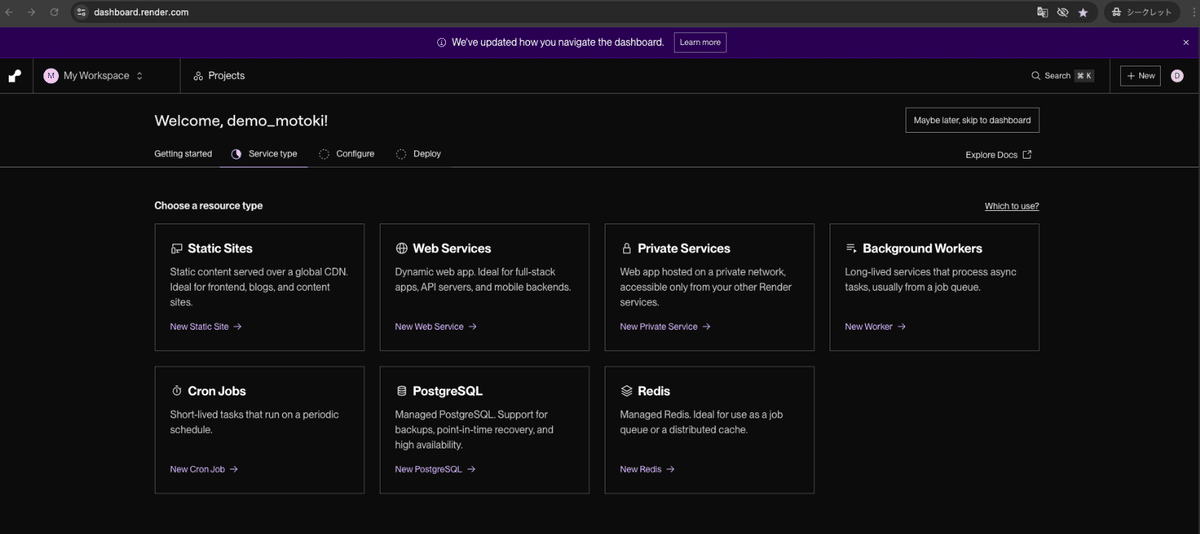The image size is (1200, 534).
Task: Click the Redis stack icon
Action: (x=627, y=391)
